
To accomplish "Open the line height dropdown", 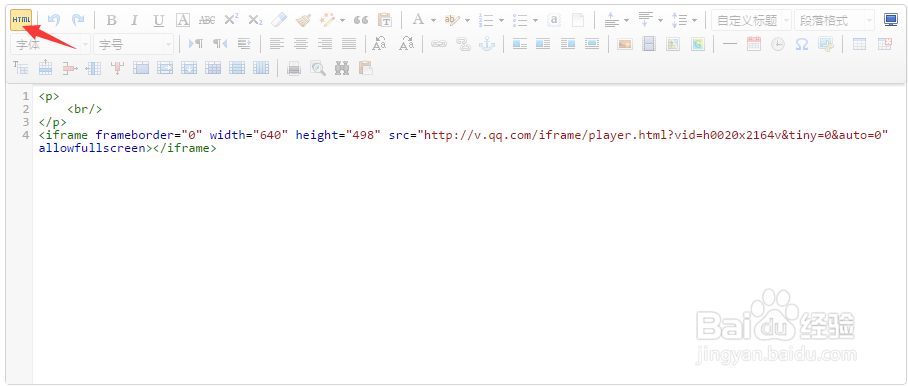I will (695, 21).
